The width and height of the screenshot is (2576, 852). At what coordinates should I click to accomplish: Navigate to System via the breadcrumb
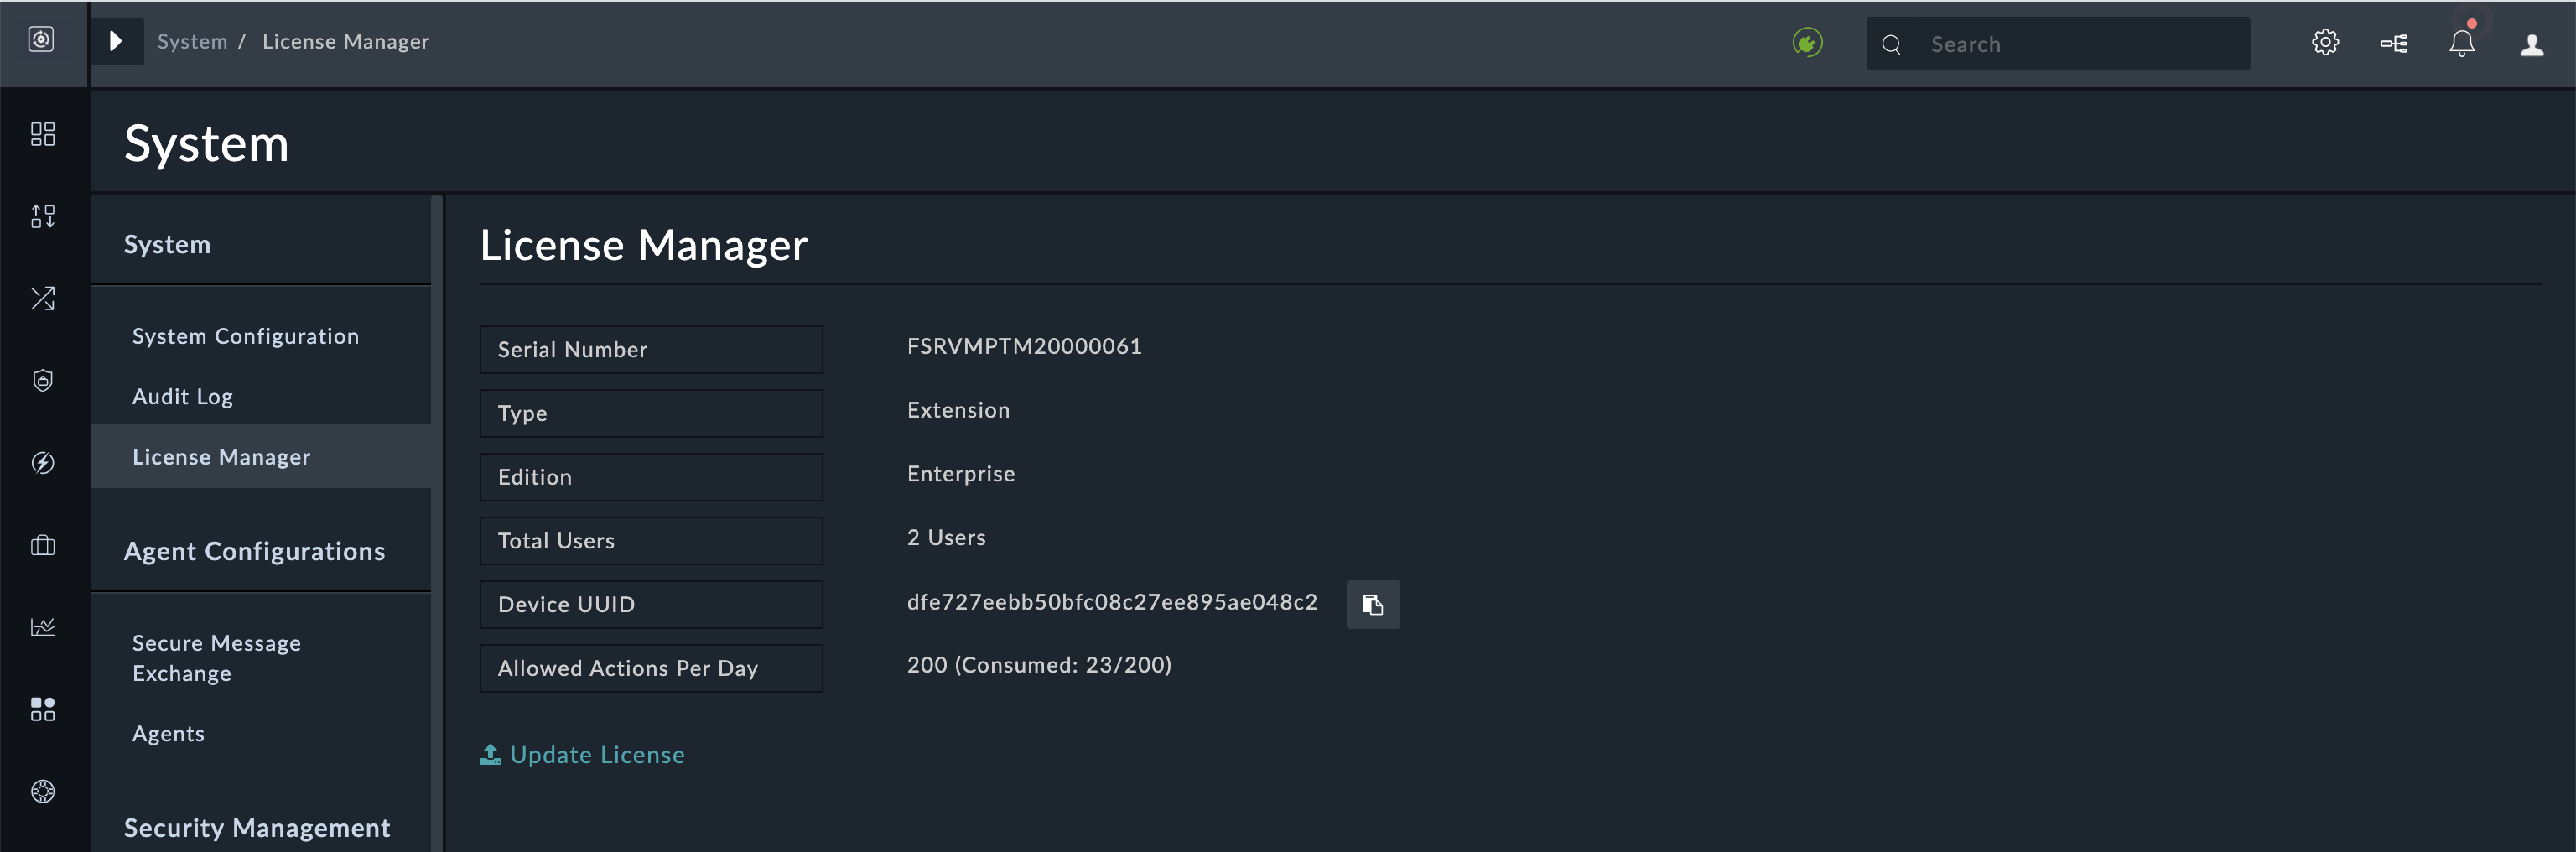(x=192, y=41)
